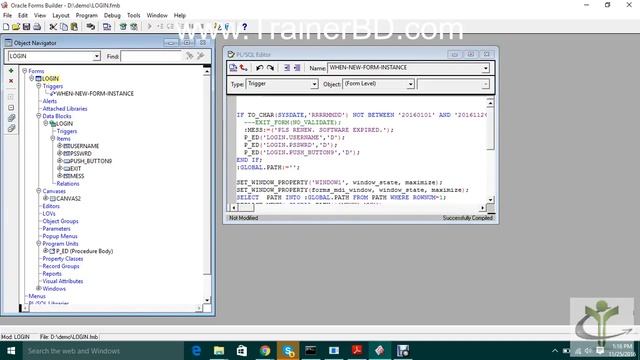This screenshot has height=360, width=640.
Task: Click the Help question mark icon
Action: coord(244,27)
